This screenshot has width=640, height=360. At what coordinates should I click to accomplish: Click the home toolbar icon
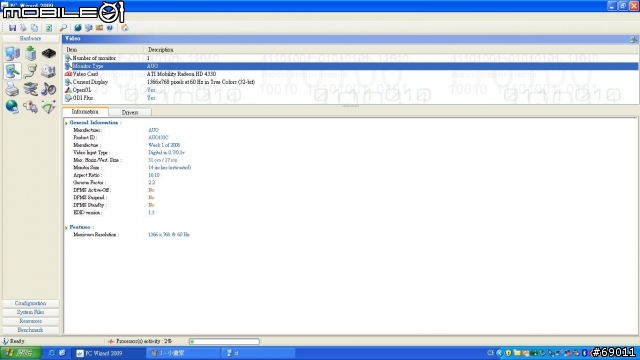[124, 28]
